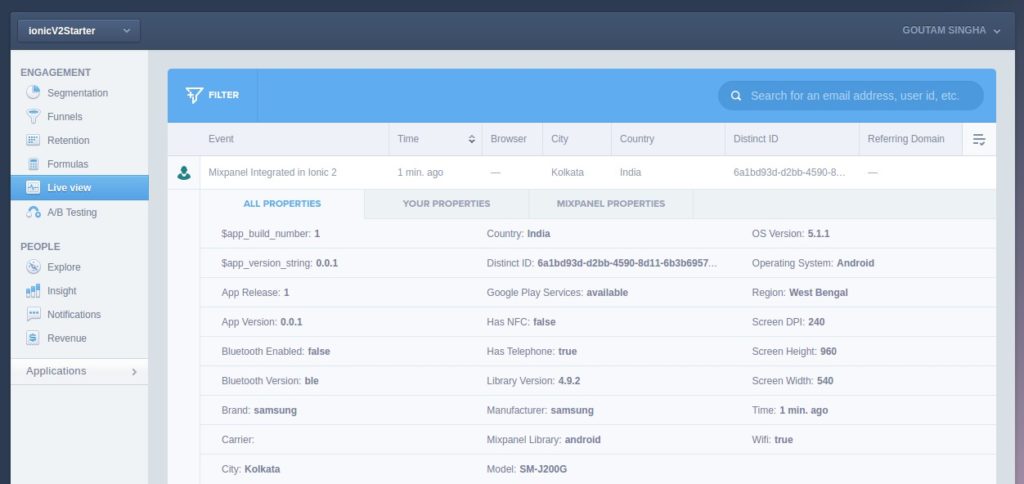Image resolution: width=1024 pixels, height=484 pixels.
Task: Open A/B Testing in the sidebar
Action: [72, 212]
